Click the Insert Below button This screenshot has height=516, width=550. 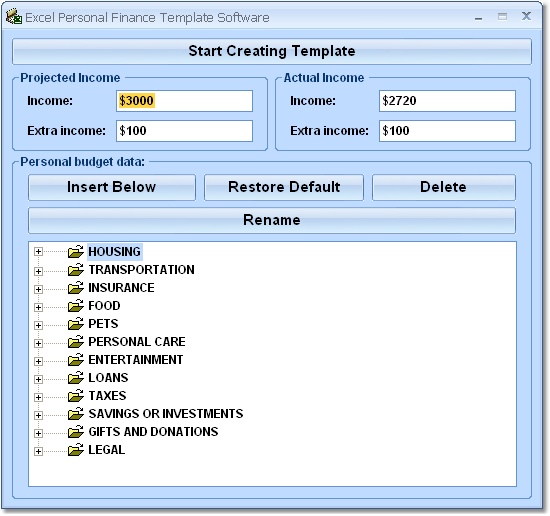click(112, 187)
